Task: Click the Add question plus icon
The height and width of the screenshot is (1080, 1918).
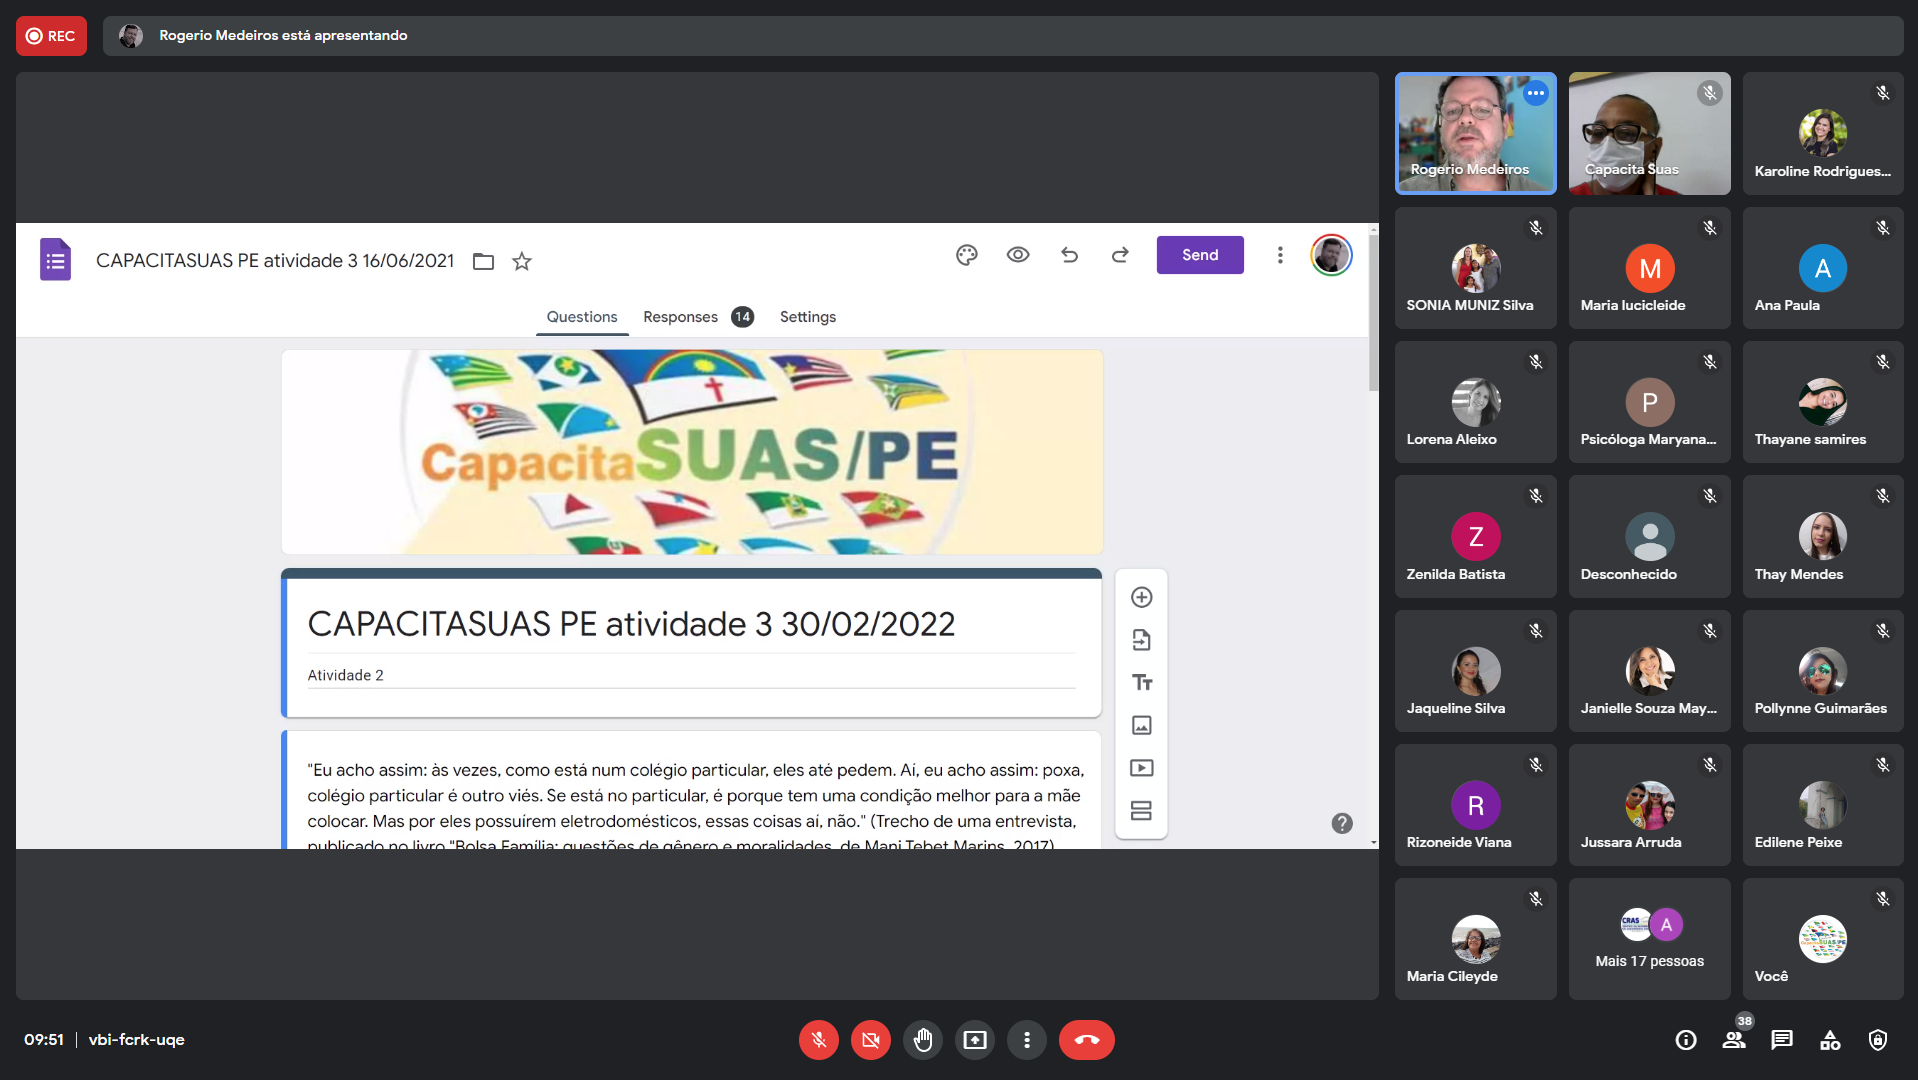Action: [x=1141, y=597]
